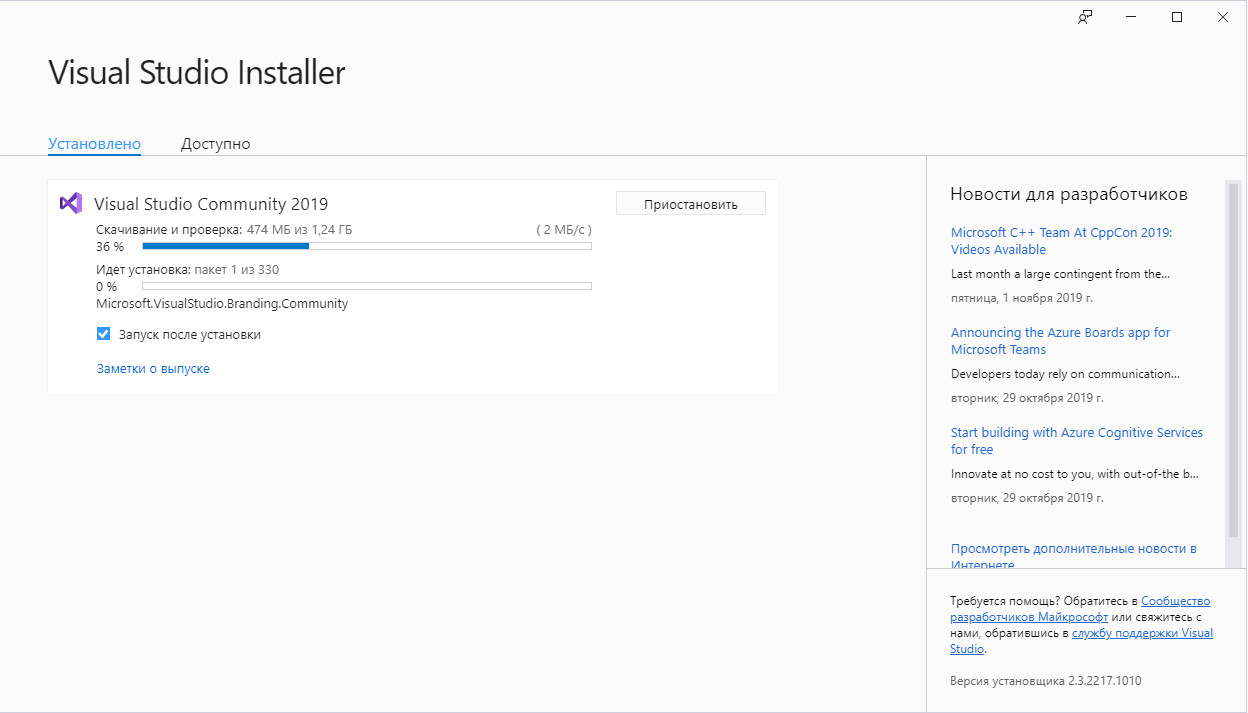Click the Visual Studio Community 2019 product title
1248x713 pixels.
click(x=211, y=204)
